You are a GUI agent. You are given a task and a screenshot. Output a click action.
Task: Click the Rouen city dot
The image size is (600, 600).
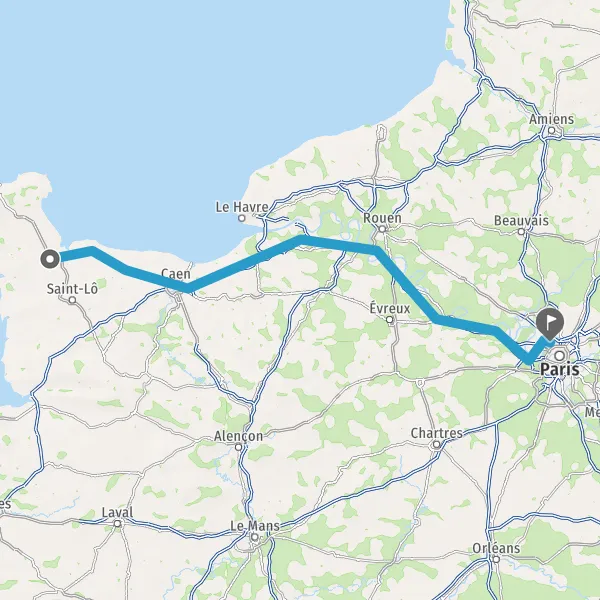[x=382, y=229]
